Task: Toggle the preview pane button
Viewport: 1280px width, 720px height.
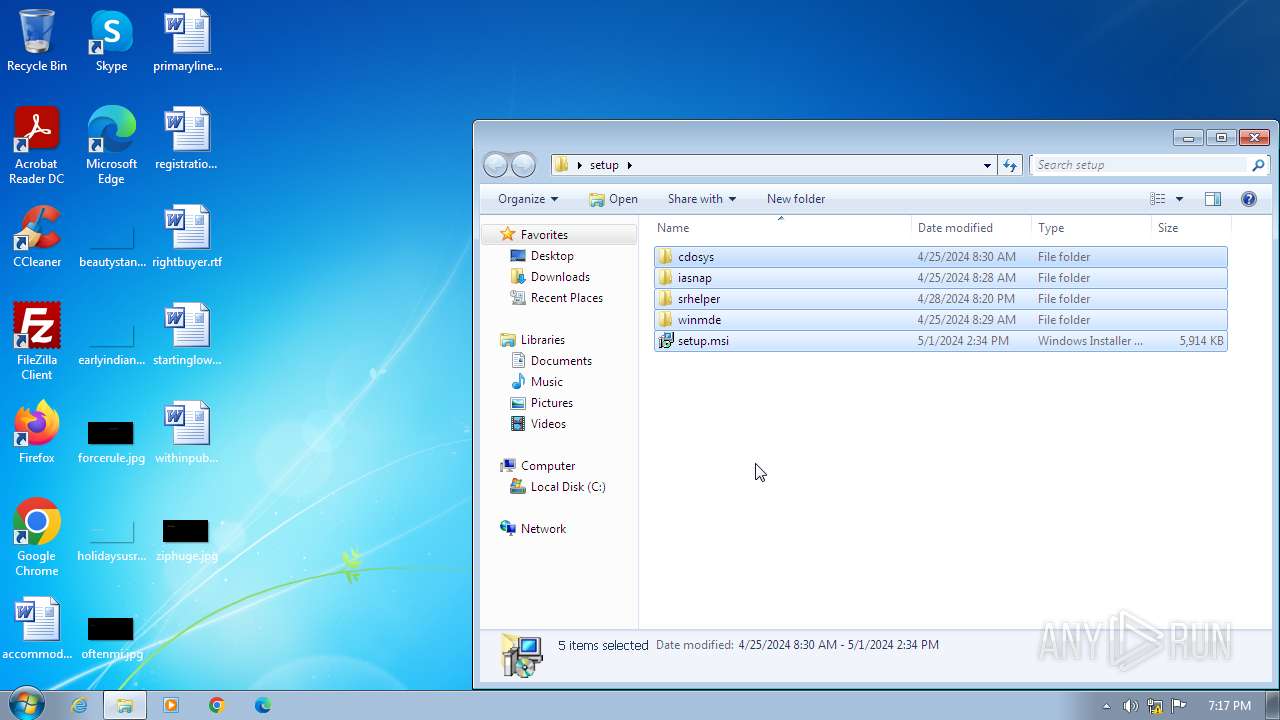Action: coord(1213,199)
